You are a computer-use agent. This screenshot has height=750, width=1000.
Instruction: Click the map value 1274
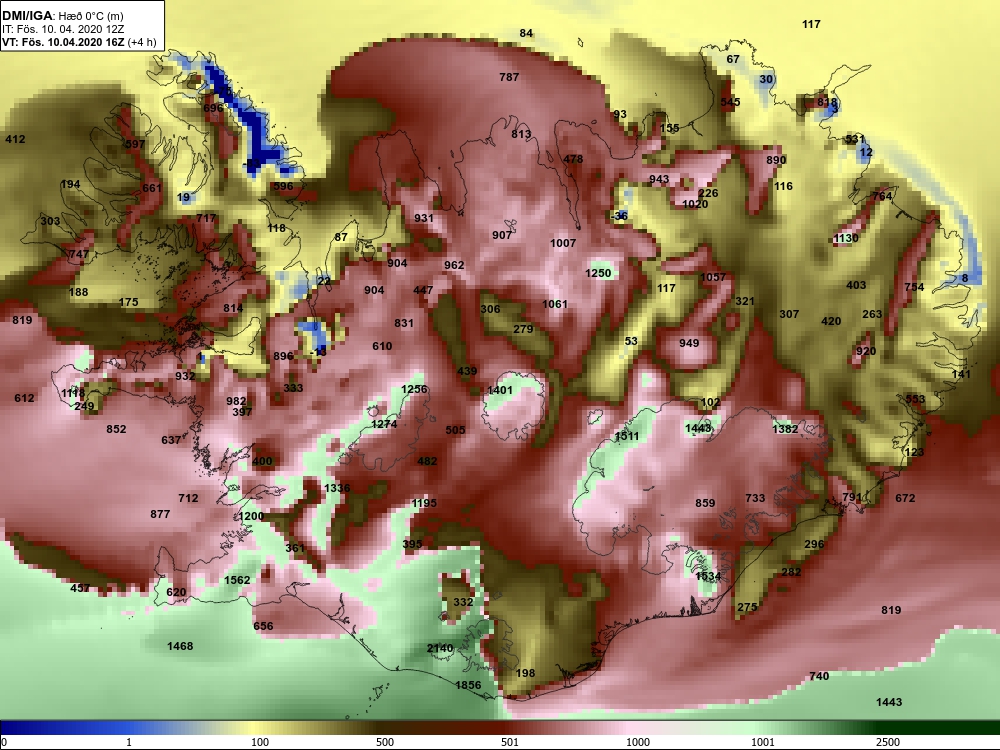[x=384, y=424]
